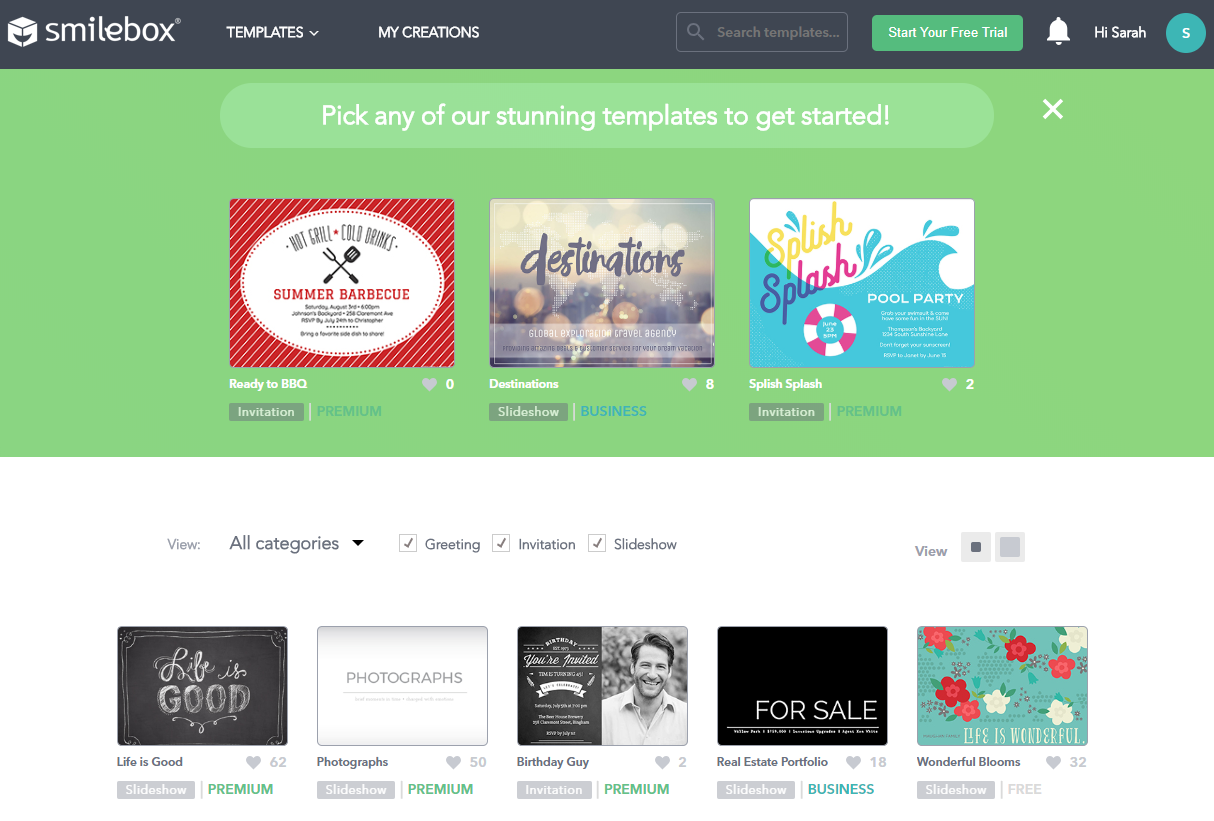Open the Templates dropdown menu
This screenshot has width=1214, height=821.
(272, 32)
